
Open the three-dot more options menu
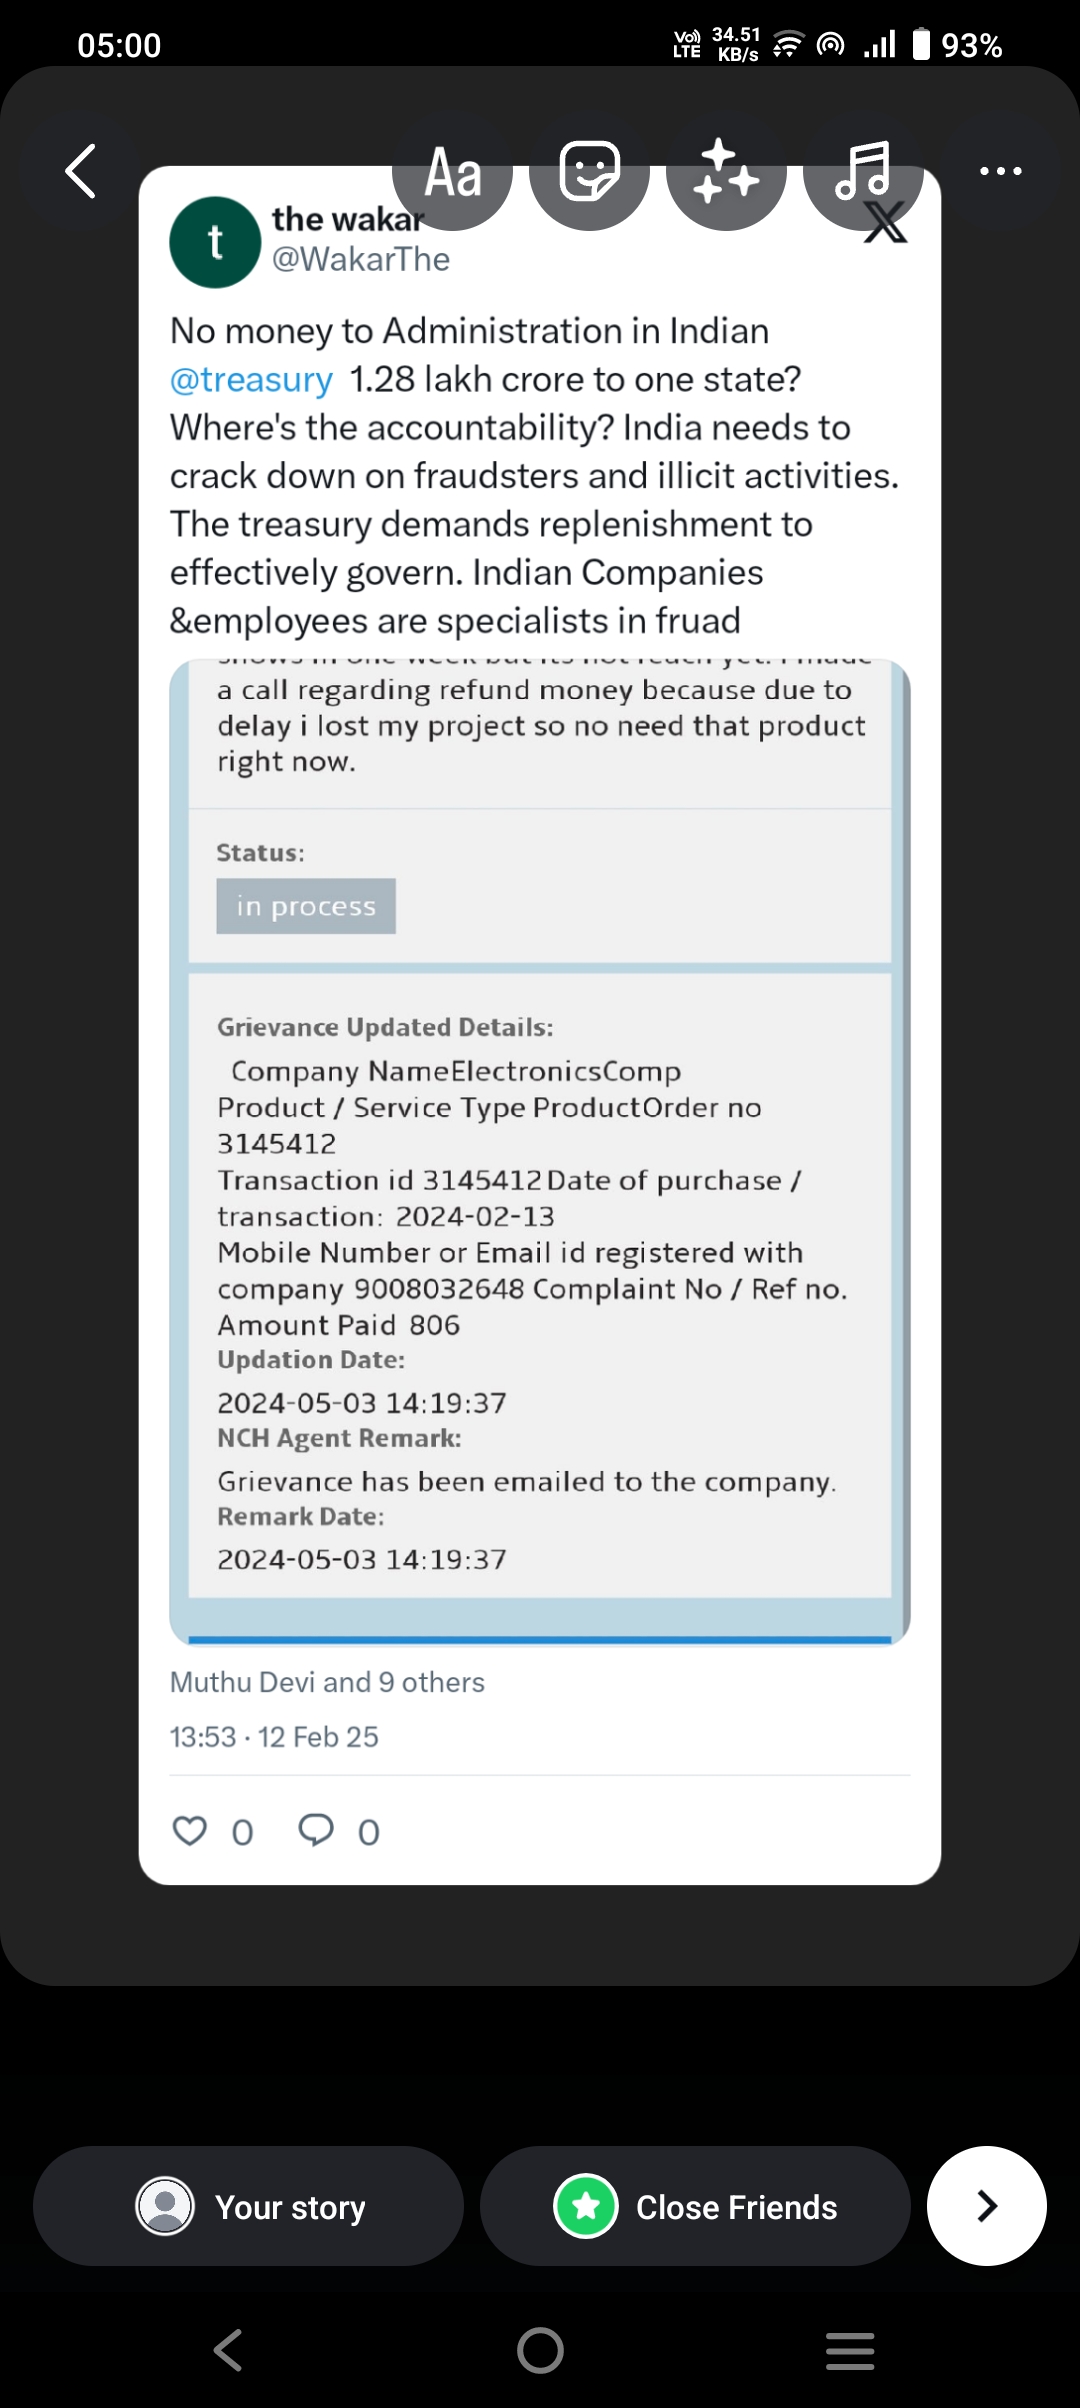point(1001,171)
